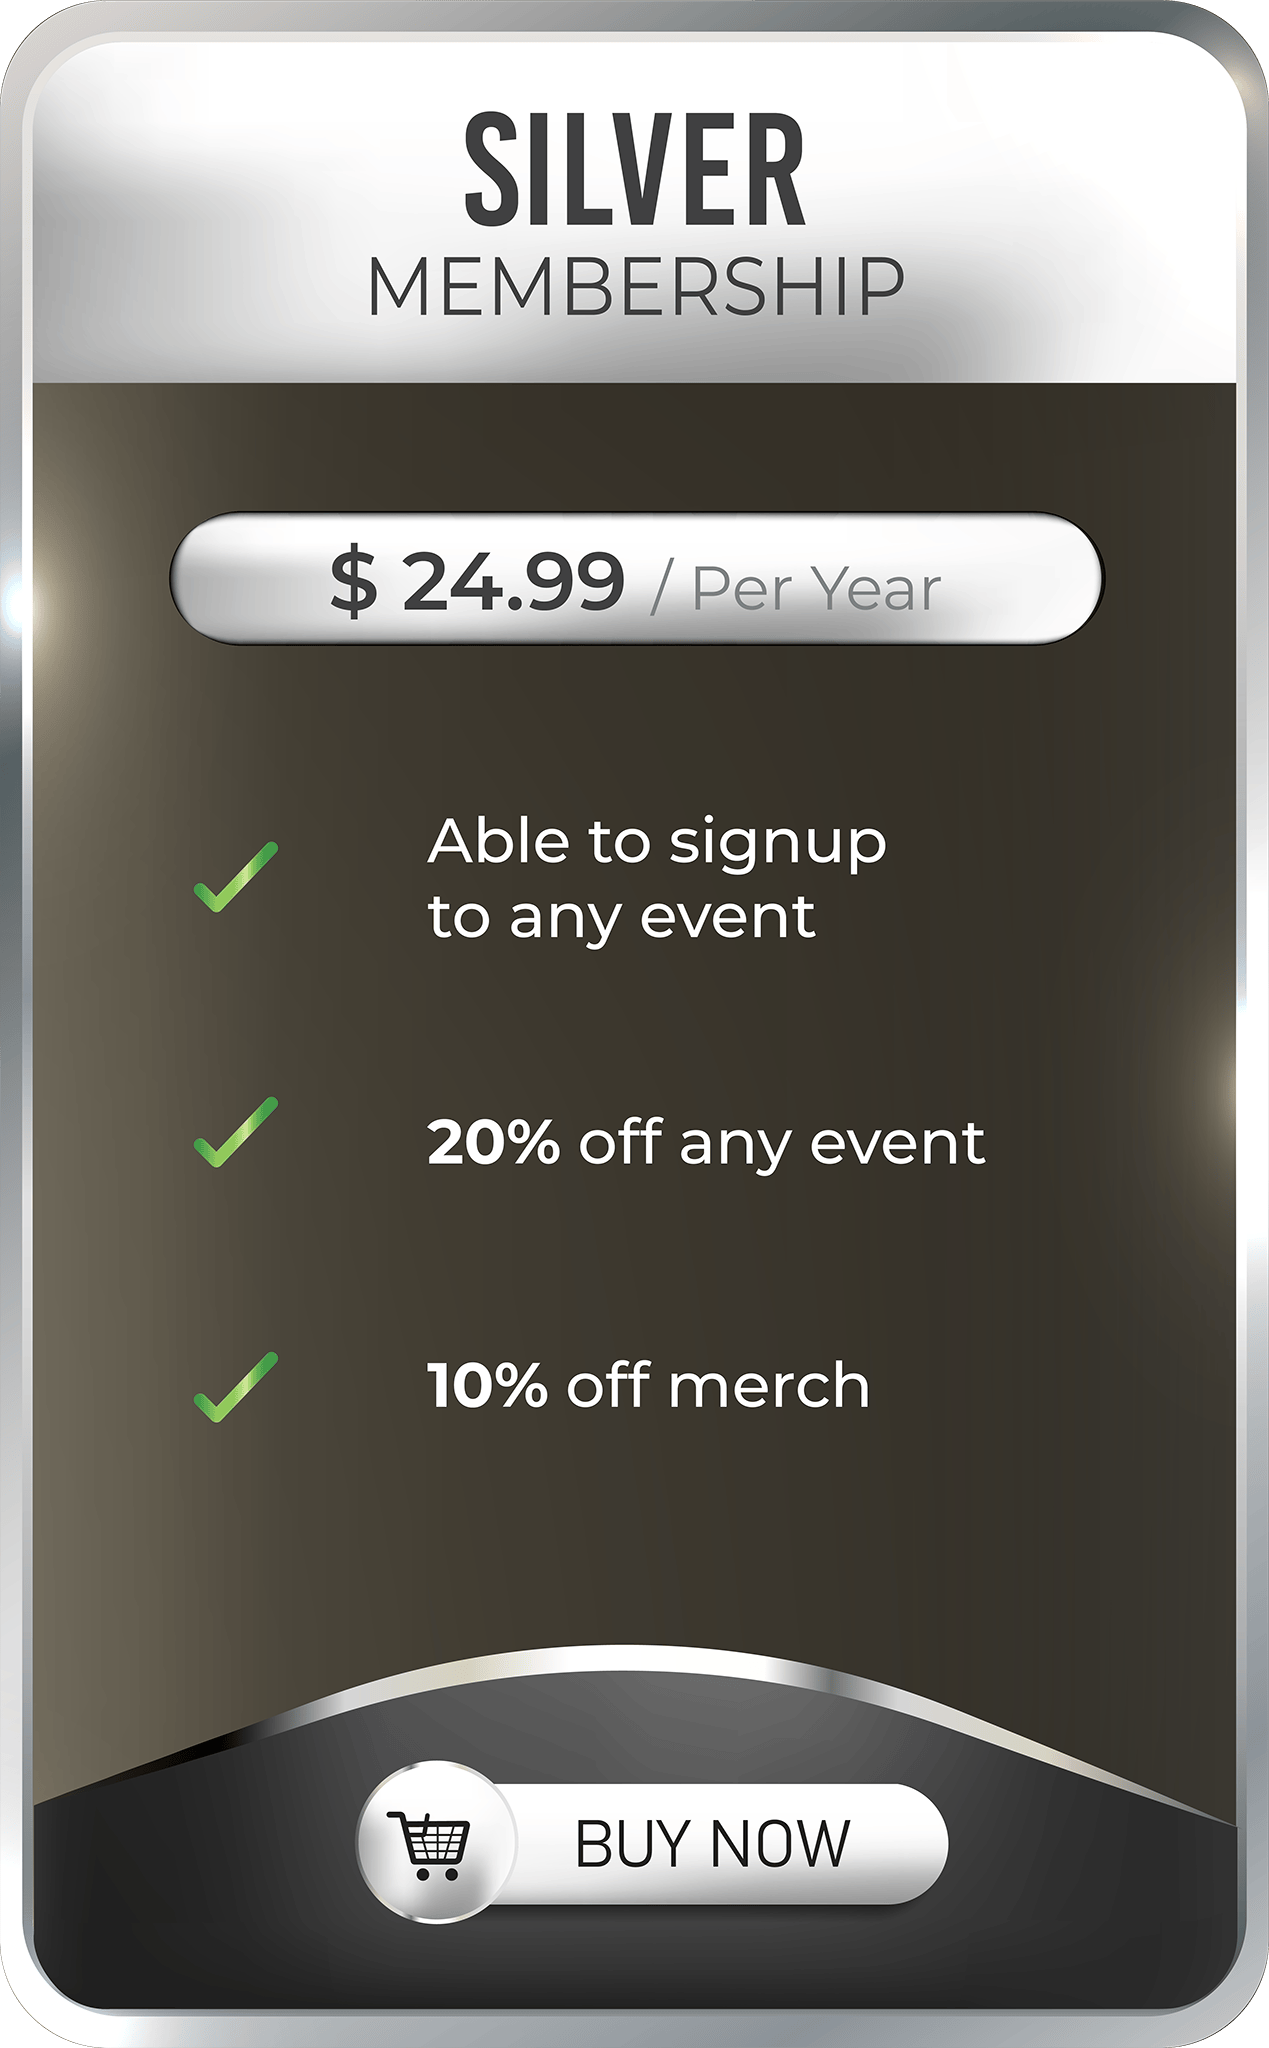Click the shopping cart icon
Viewport: 1269px width, 2048px height.
[433, 1845]
